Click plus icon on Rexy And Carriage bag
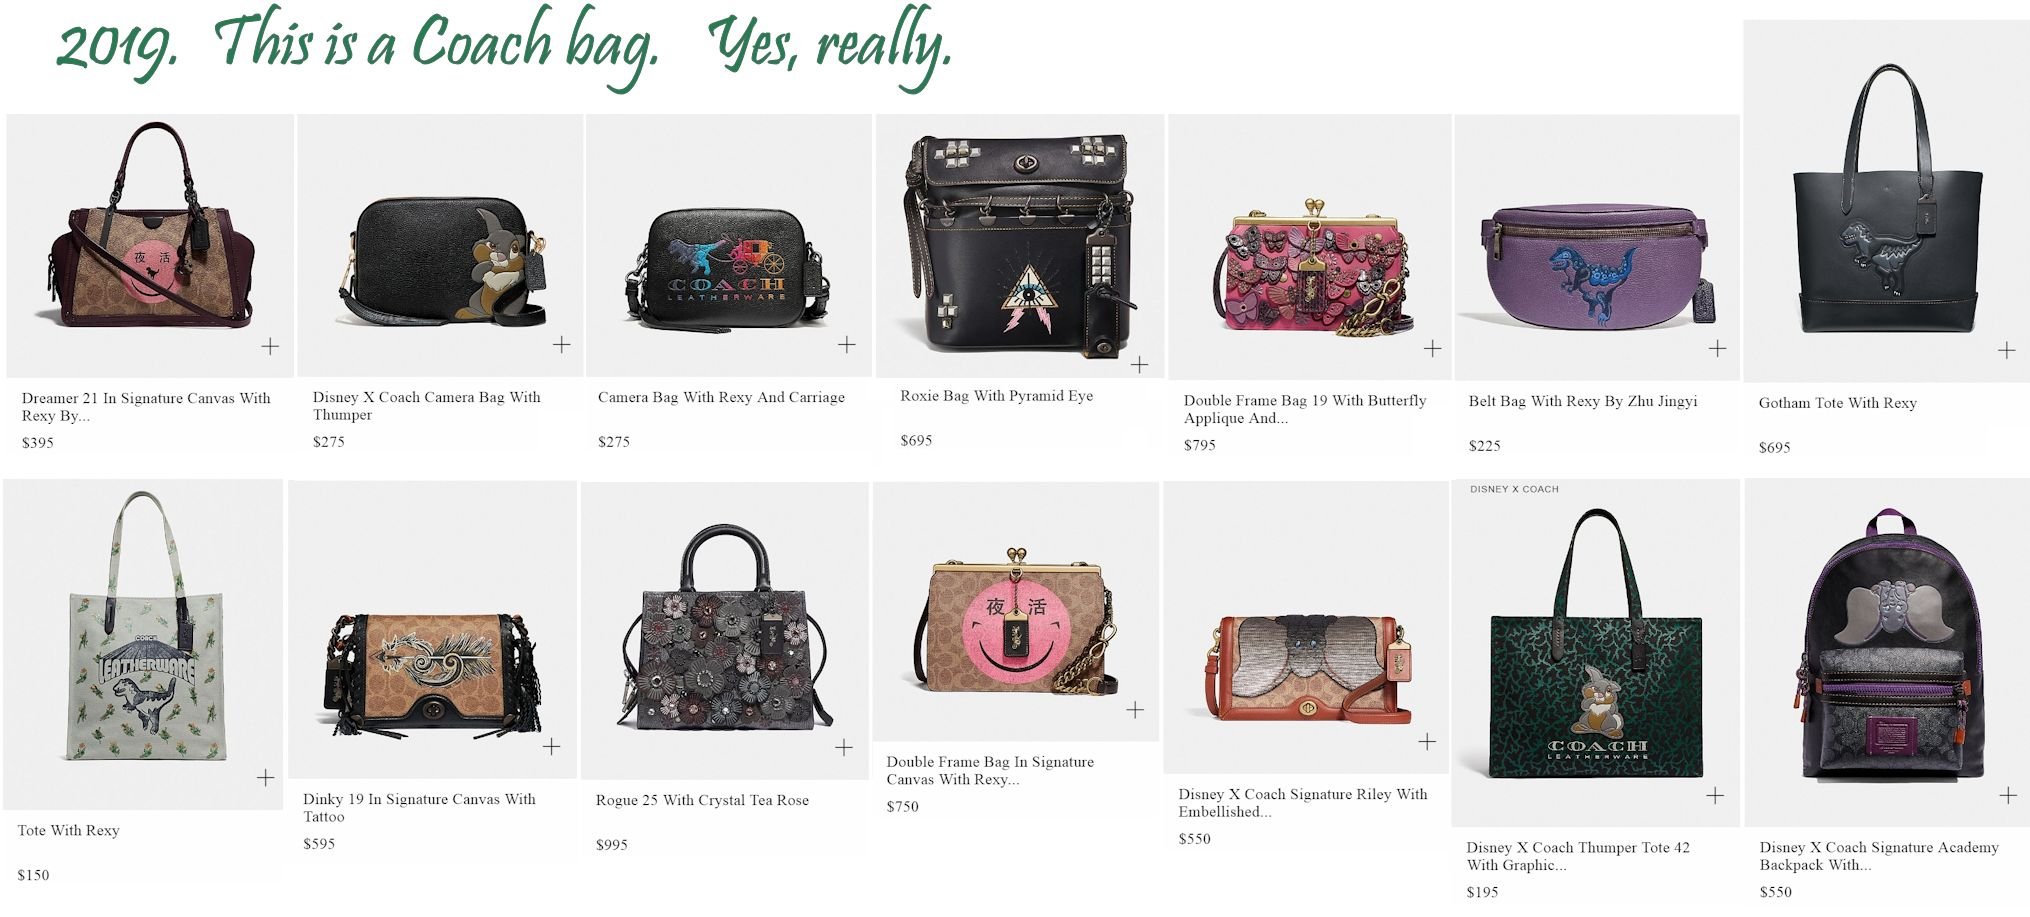Screen dimensions: 2030x917 pos(847,344)
